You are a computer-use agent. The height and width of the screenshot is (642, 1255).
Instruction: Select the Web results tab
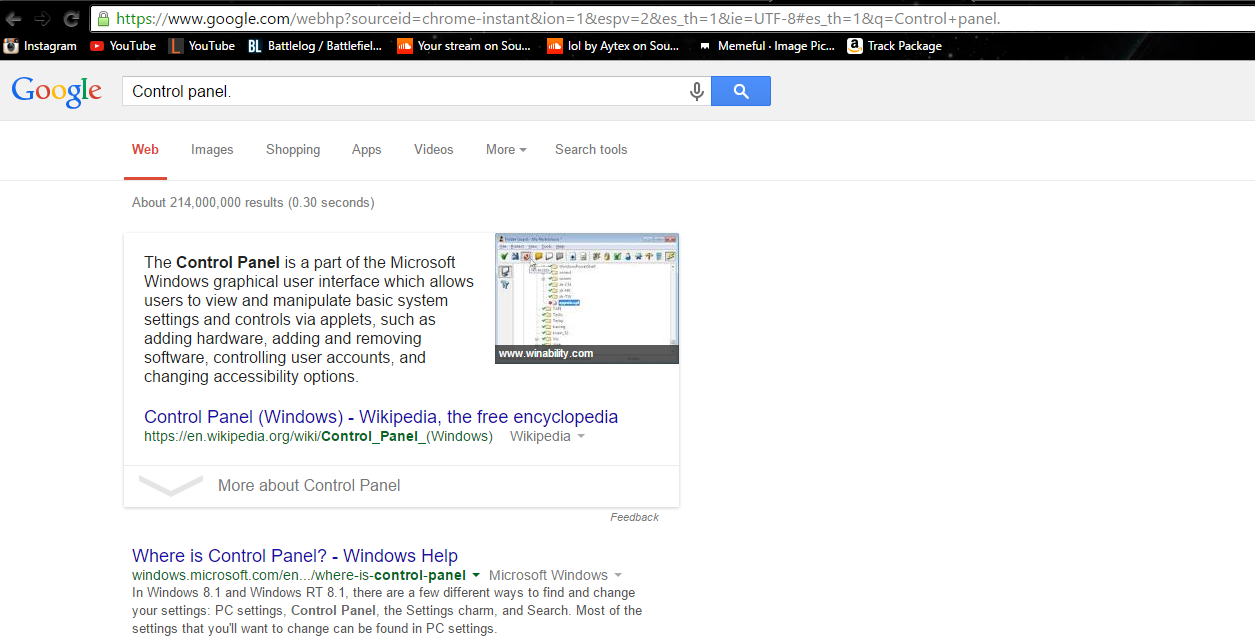145,150
